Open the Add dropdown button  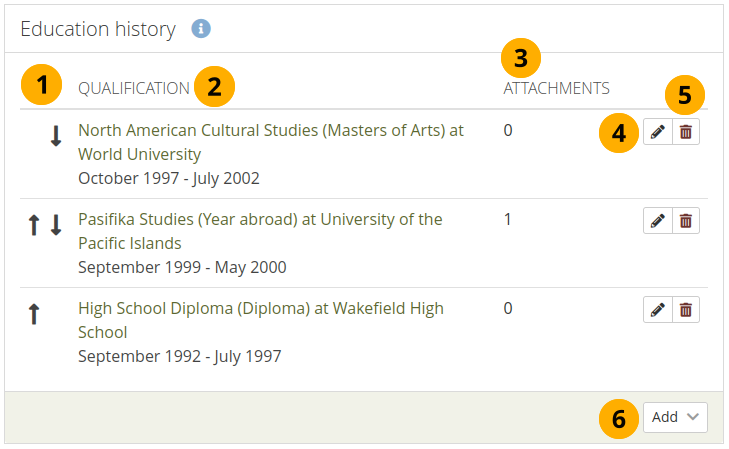pyautogui.click(x=675, y=418)
